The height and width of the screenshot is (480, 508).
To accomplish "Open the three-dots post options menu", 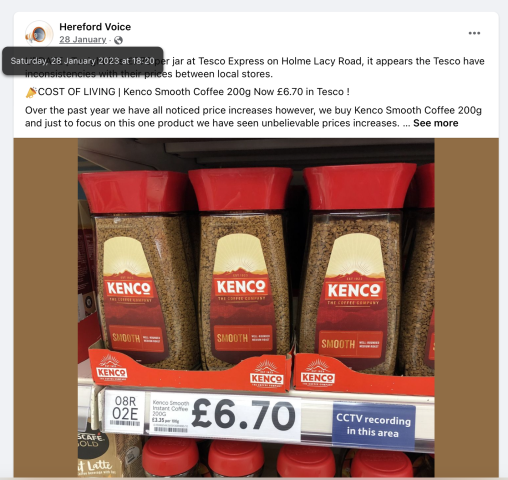I will click(x=474, y=33).
